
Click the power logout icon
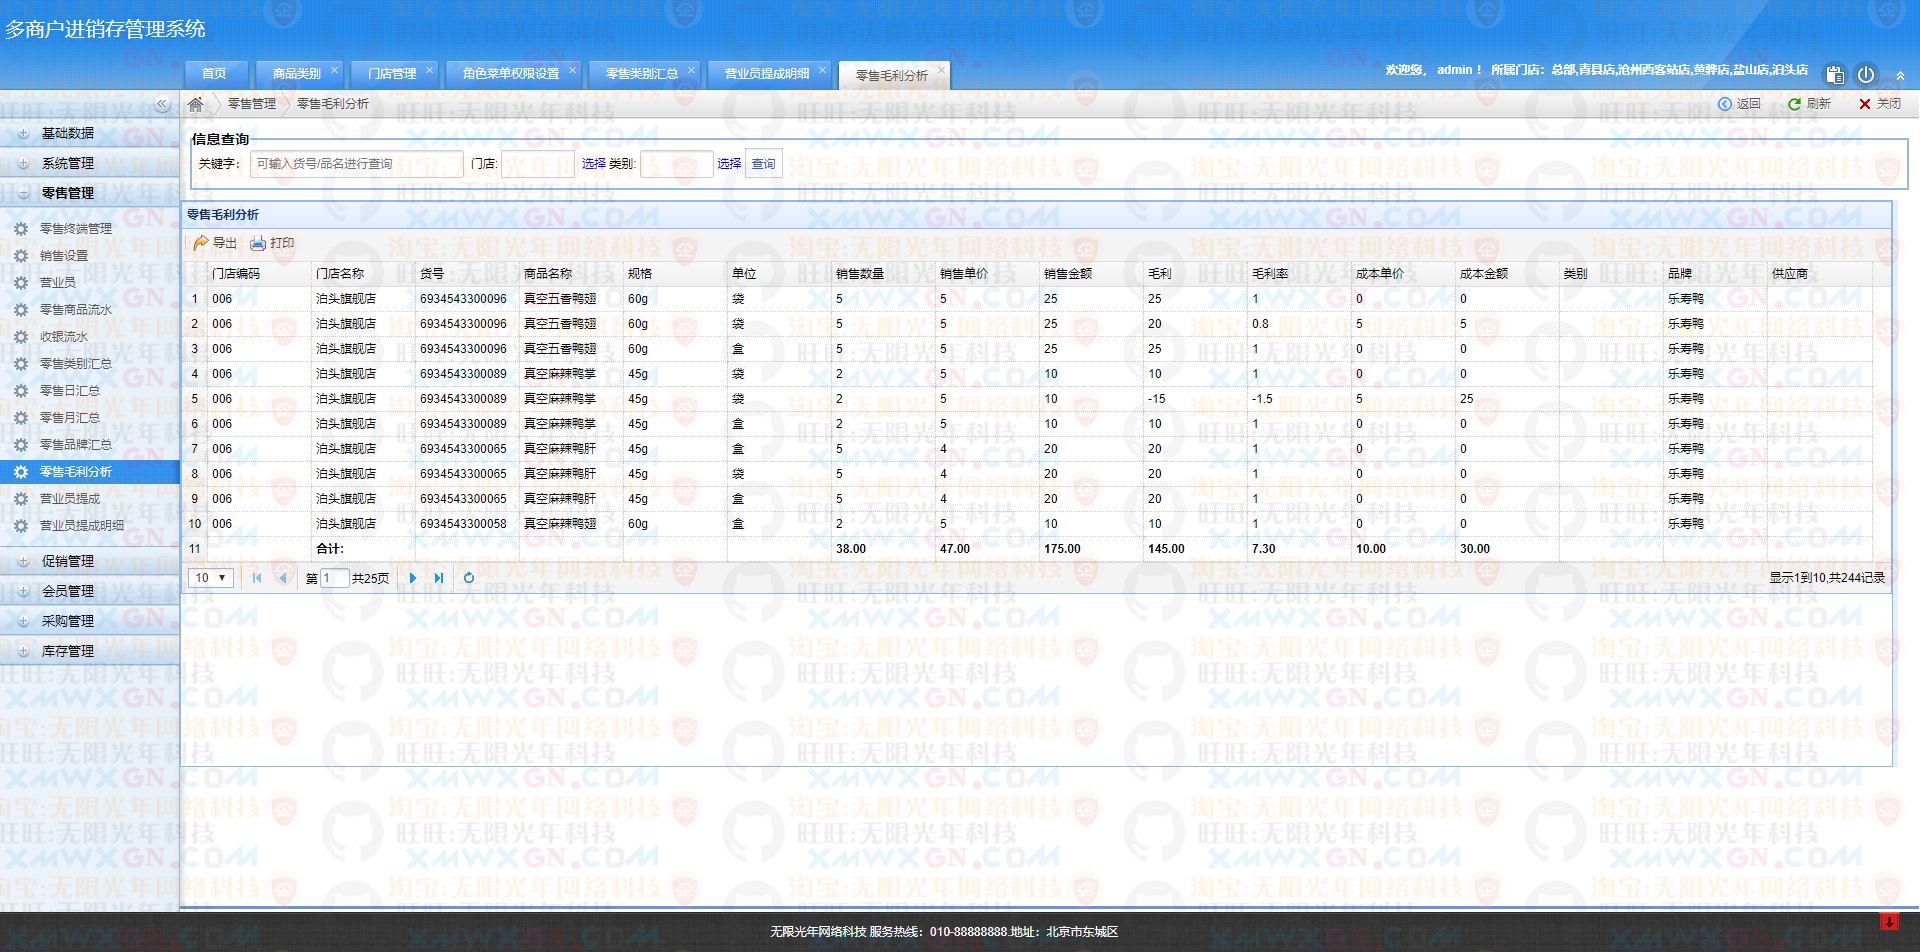coord(1866,74)
